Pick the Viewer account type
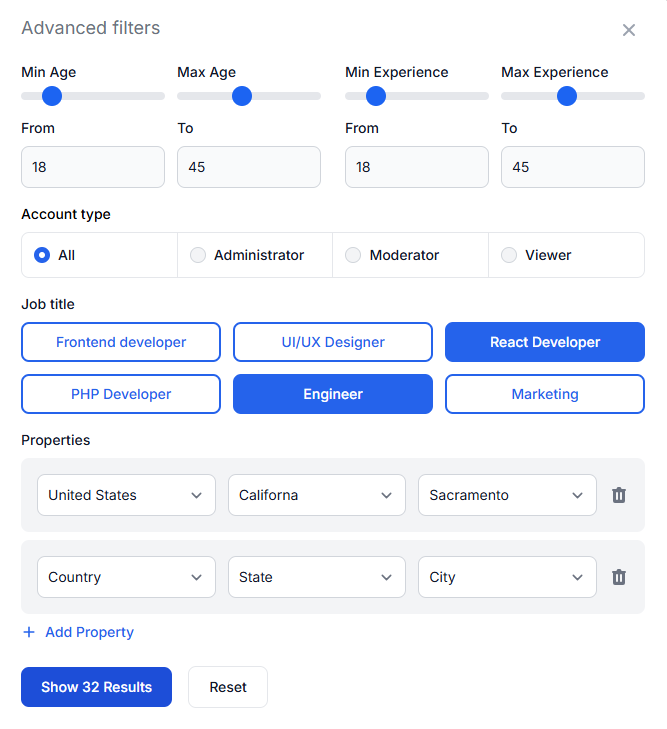This screenshot has height=729, width=667. [x=509, y=255]
